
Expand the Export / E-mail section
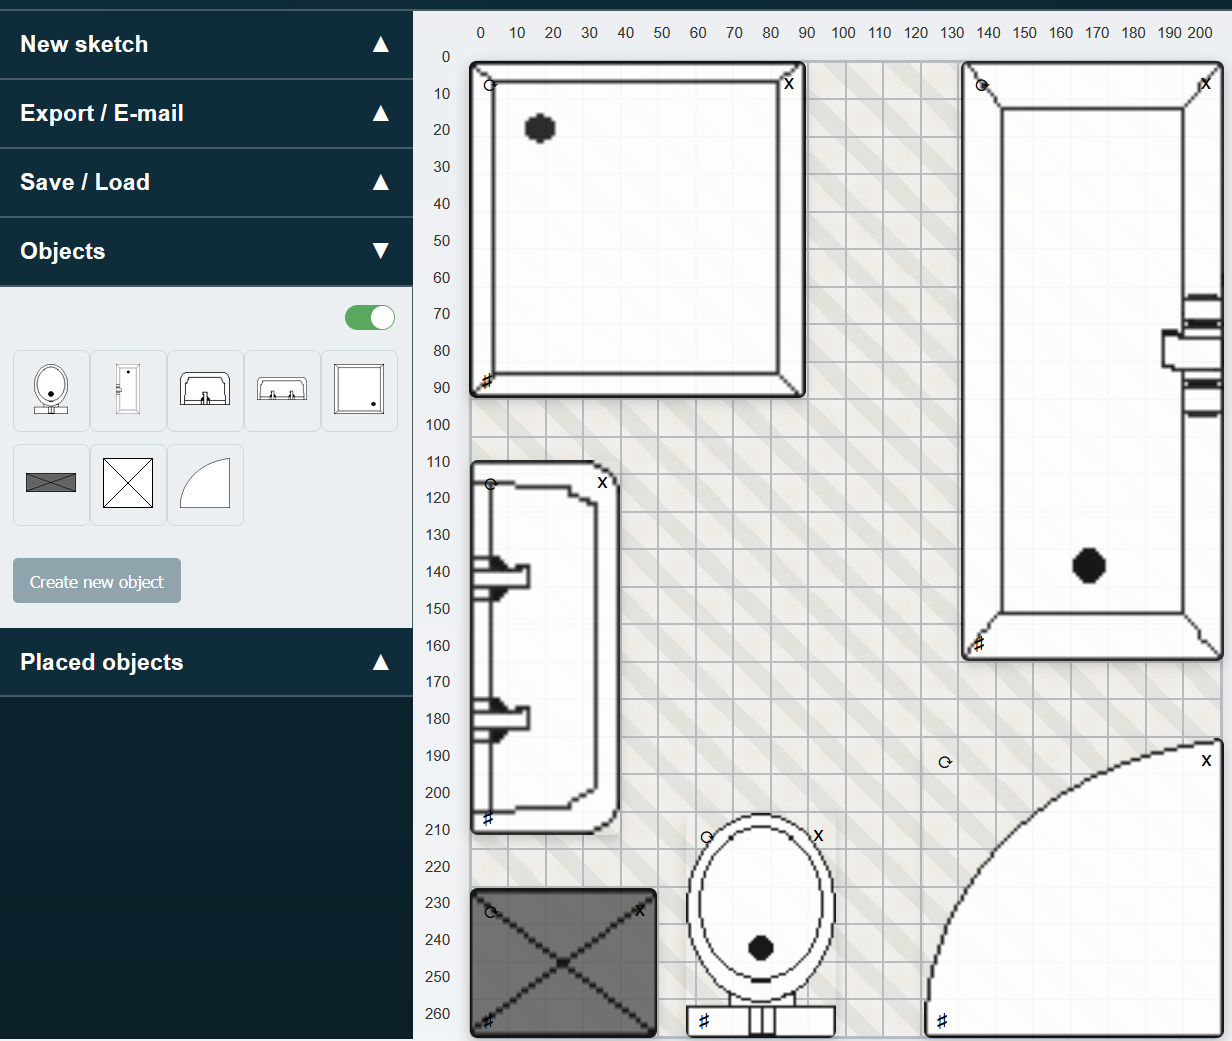coord(206,113)
